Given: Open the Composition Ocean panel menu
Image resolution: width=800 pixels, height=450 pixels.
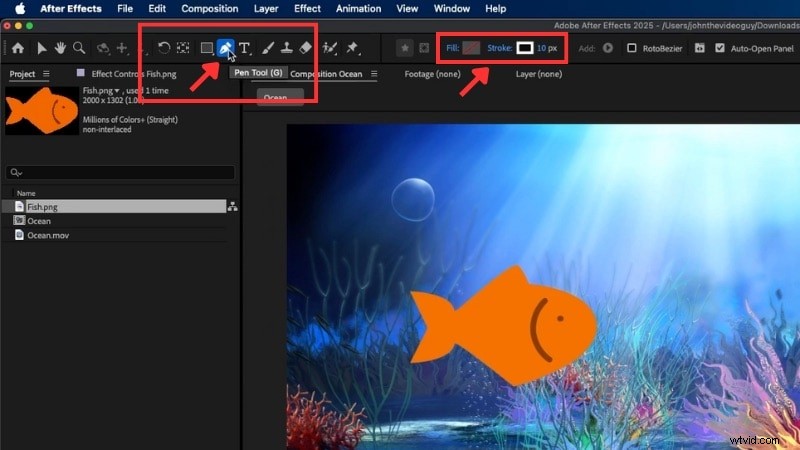Looking at the screenshot, I should click(x=374, y=74).
